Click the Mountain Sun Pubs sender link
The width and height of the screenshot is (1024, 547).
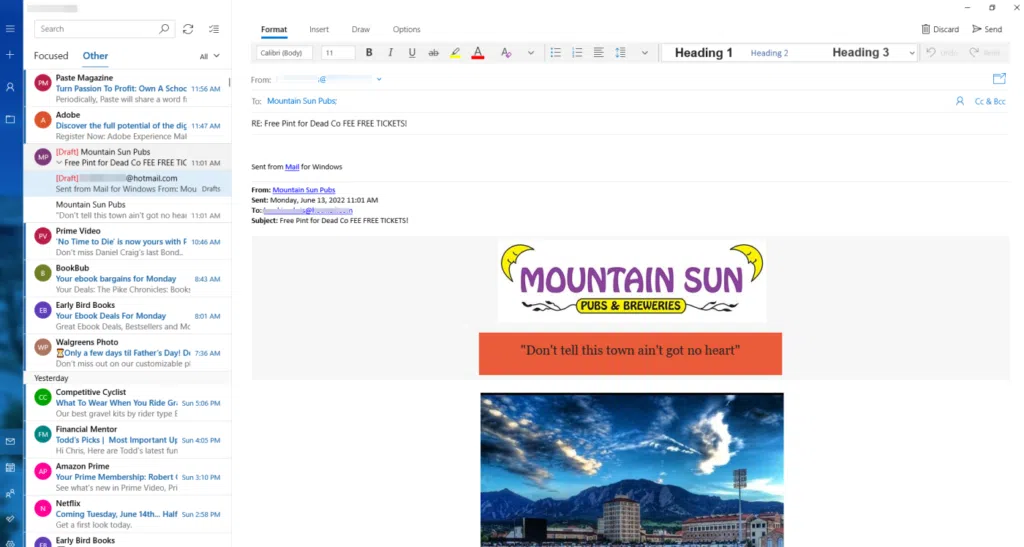(304, 190)
